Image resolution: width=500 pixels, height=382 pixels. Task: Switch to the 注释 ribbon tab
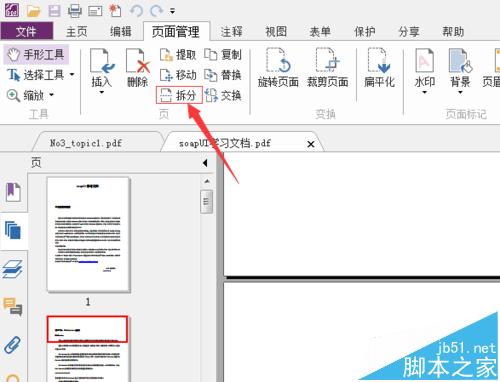[x=231, y=32]
